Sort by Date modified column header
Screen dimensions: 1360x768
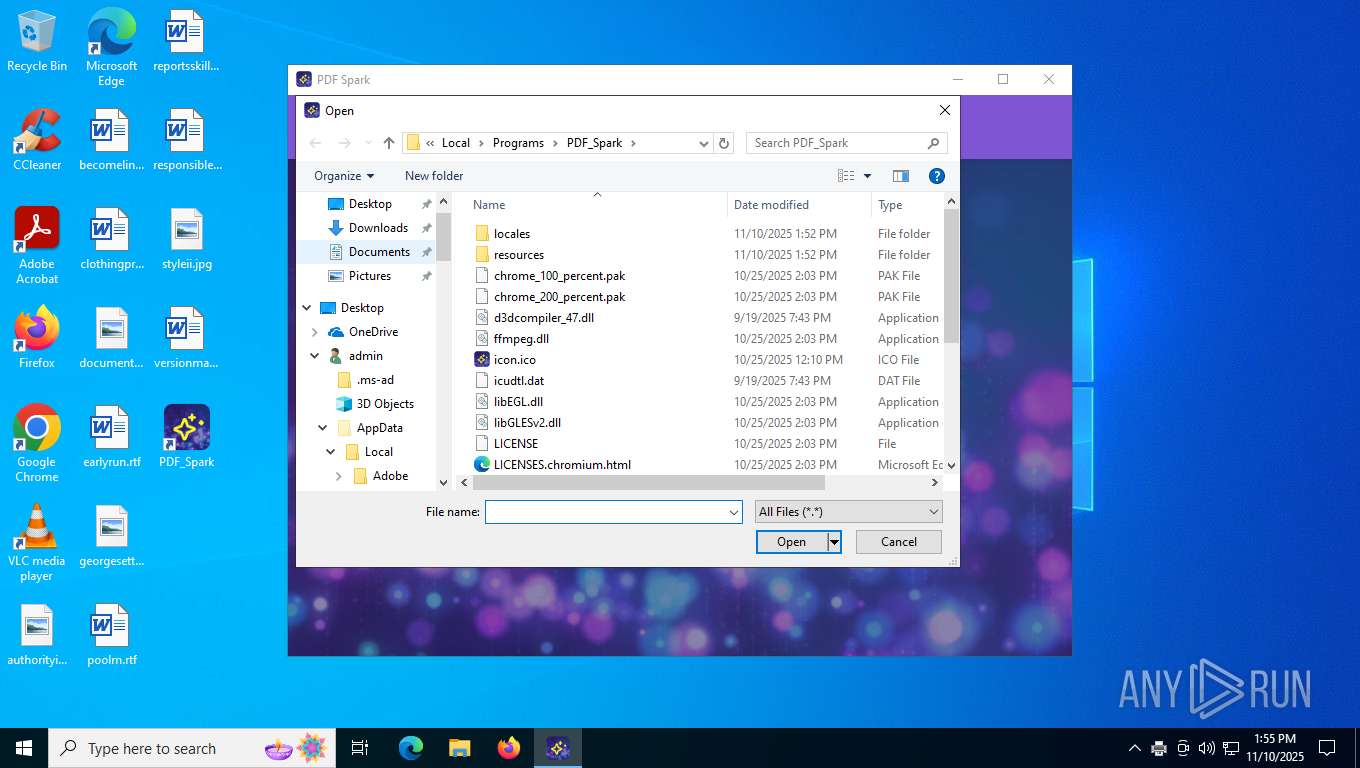pos(799,205)
